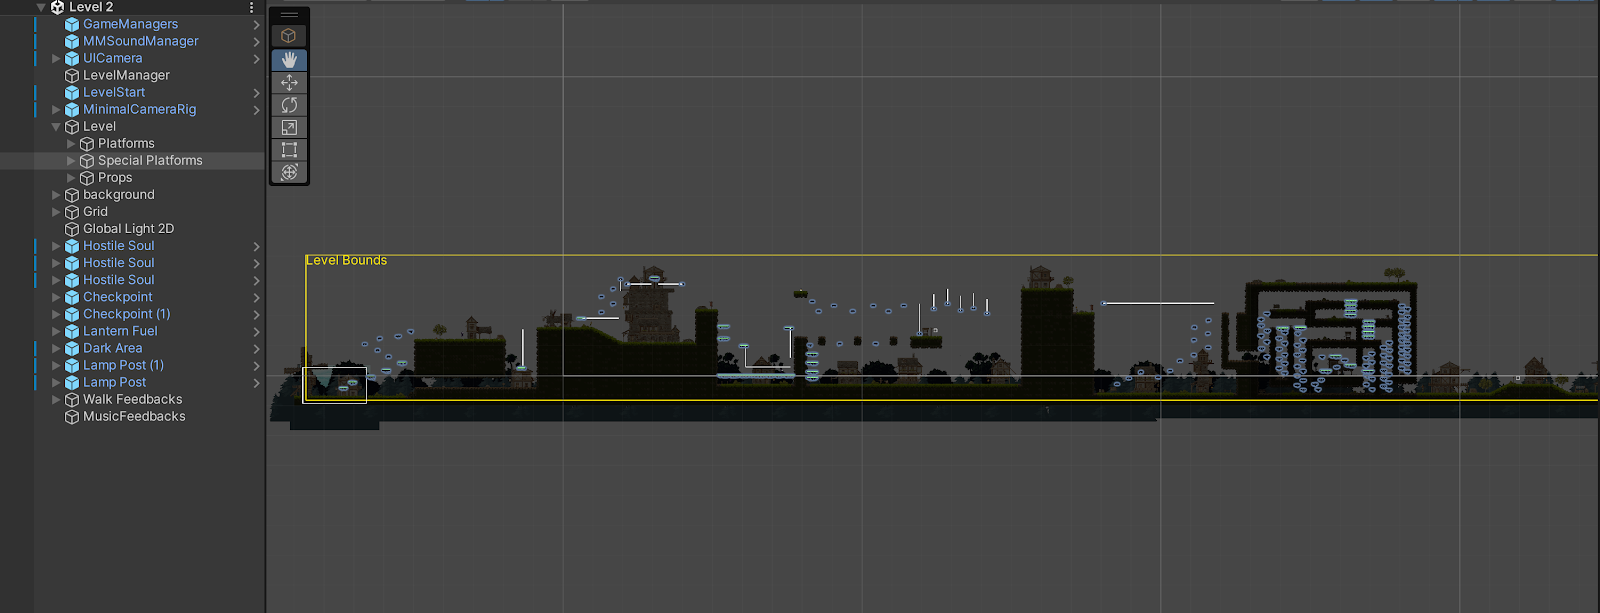Select the Rotate tool

(x=289, y=105)
